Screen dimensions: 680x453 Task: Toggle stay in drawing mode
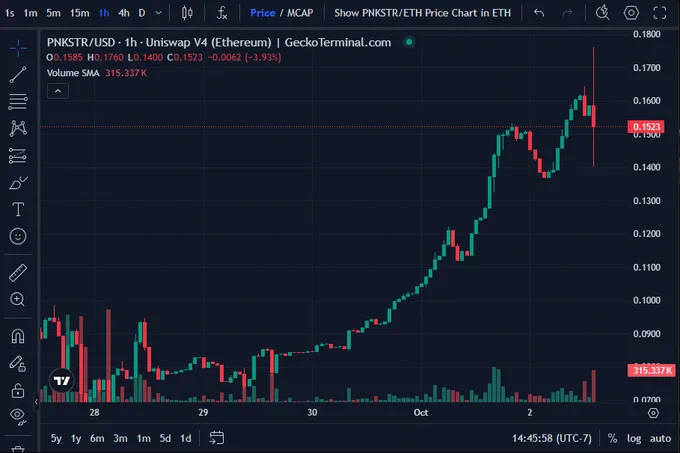click(18, 363)
